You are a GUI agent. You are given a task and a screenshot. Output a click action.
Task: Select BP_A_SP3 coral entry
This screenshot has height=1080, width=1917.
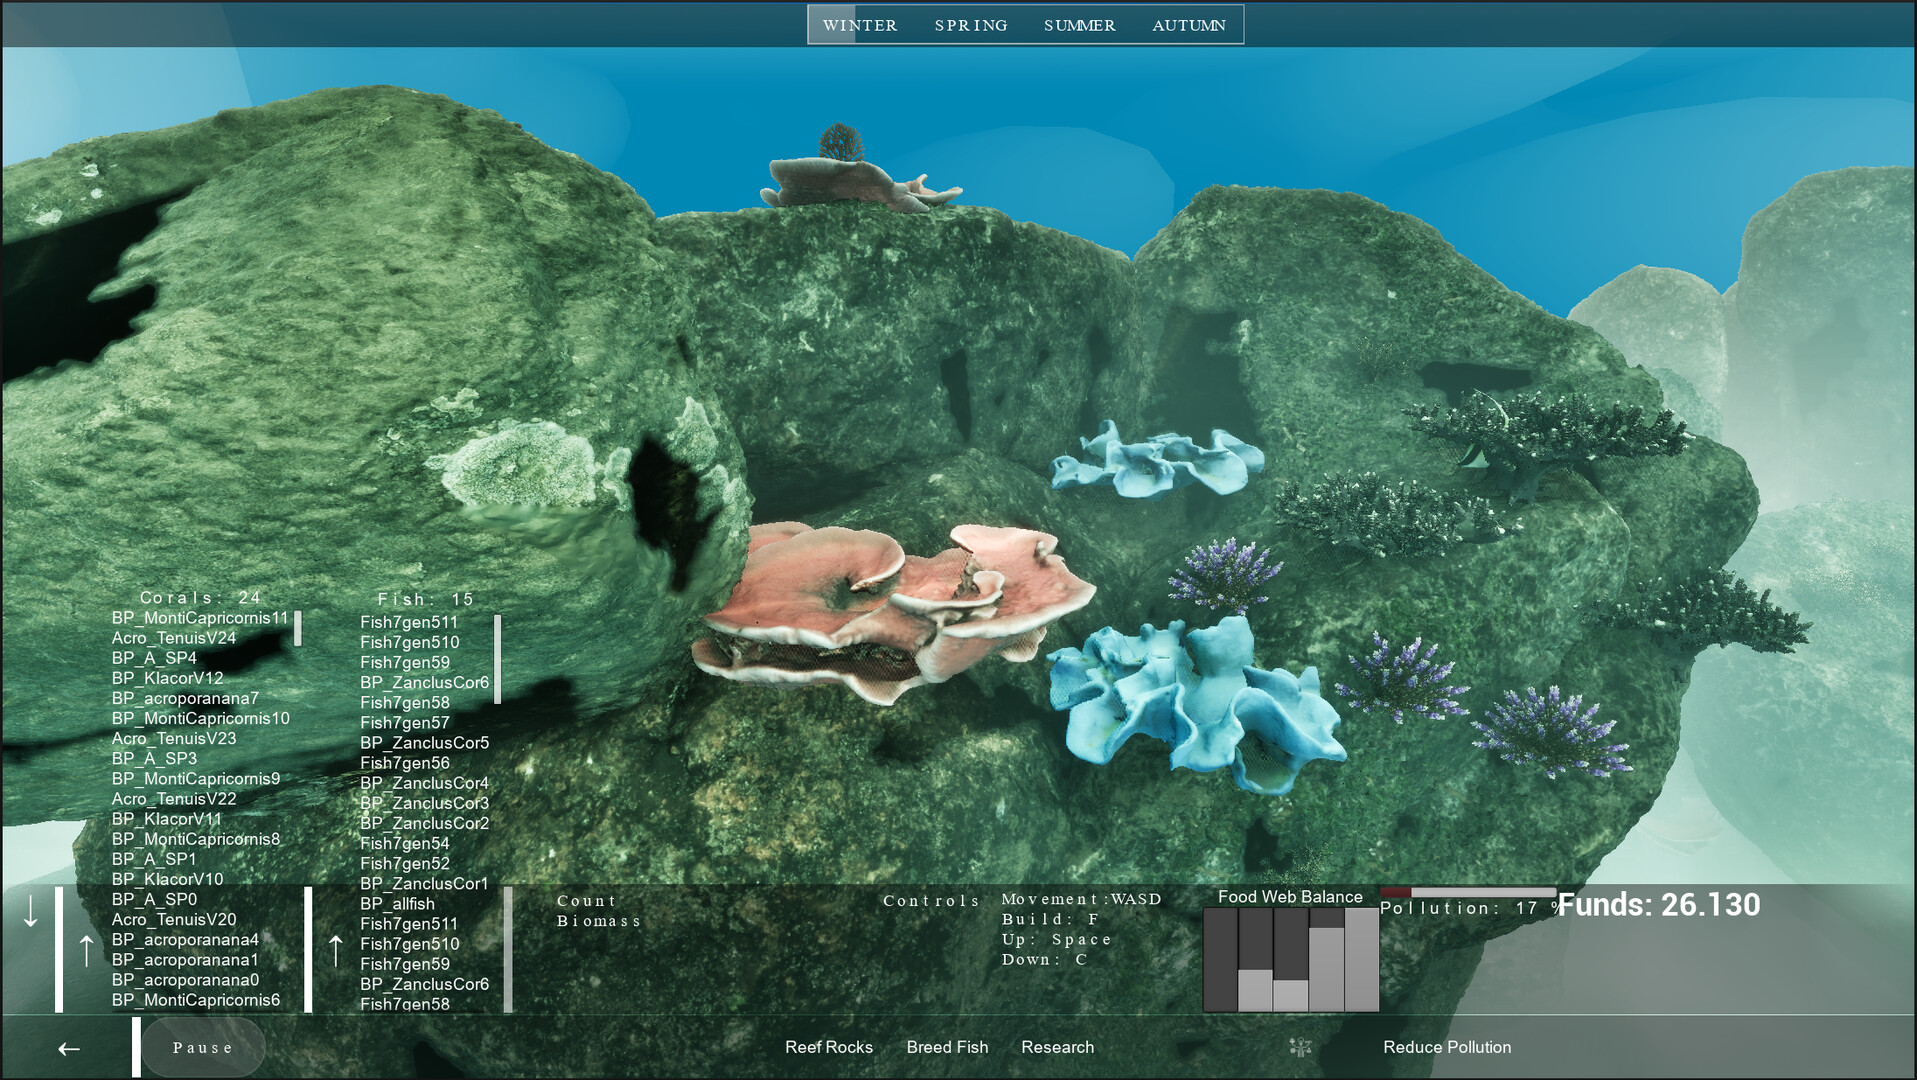point(154,758)
